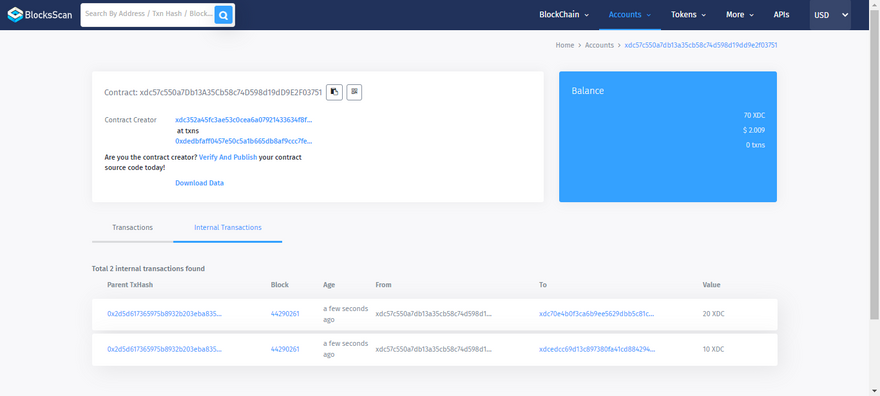The width and height of the screenshot is (880, 396).
Task: Open creation transaction 0xdedbfaff0457e50c...
Action: pyautogui.click(x=244, y=141)
